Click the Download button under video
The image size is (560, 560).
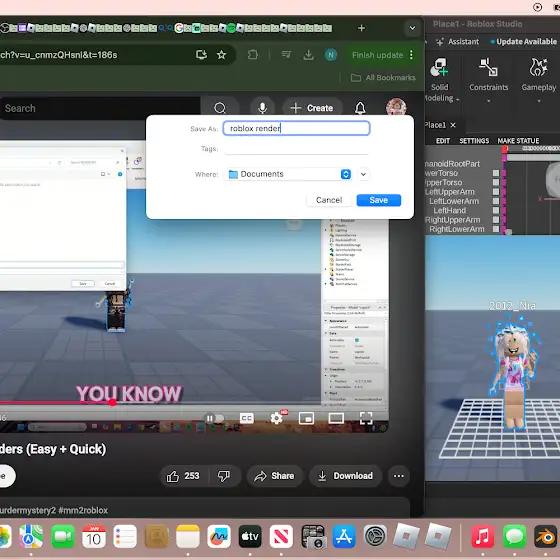(345, 476)
